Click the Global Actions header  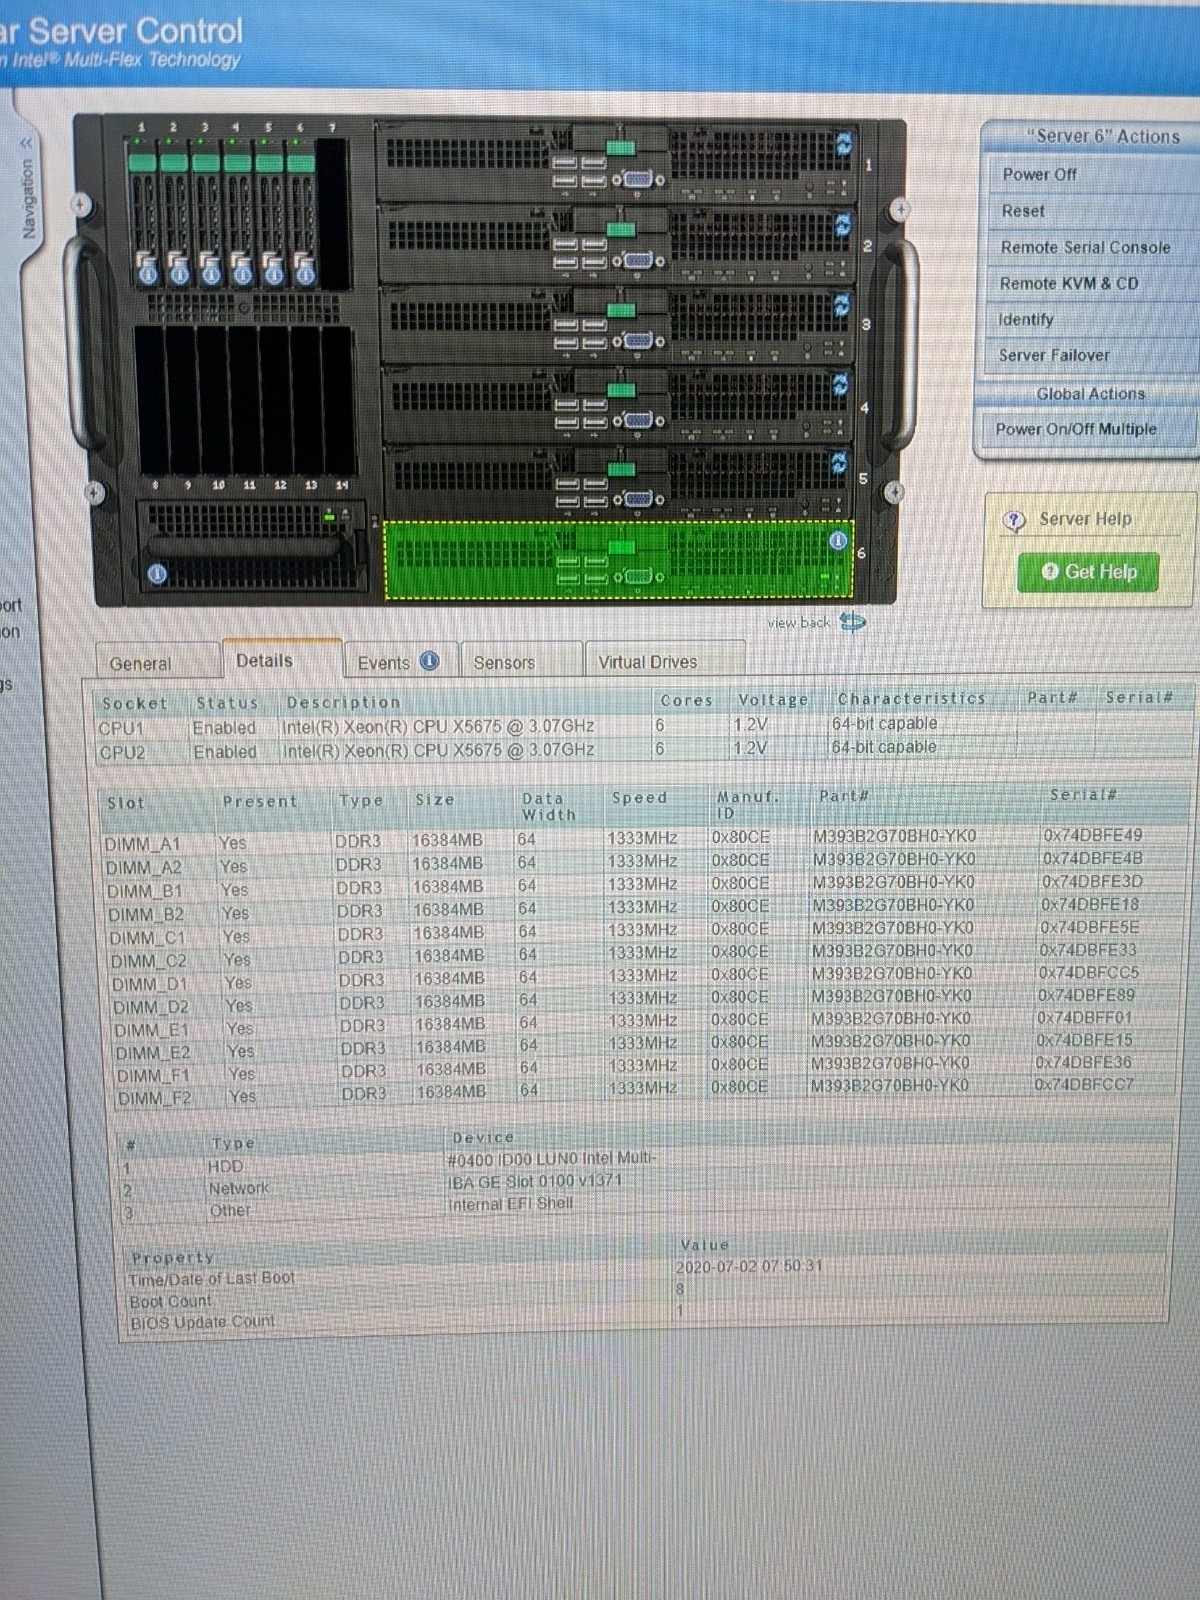[1090, 394]
